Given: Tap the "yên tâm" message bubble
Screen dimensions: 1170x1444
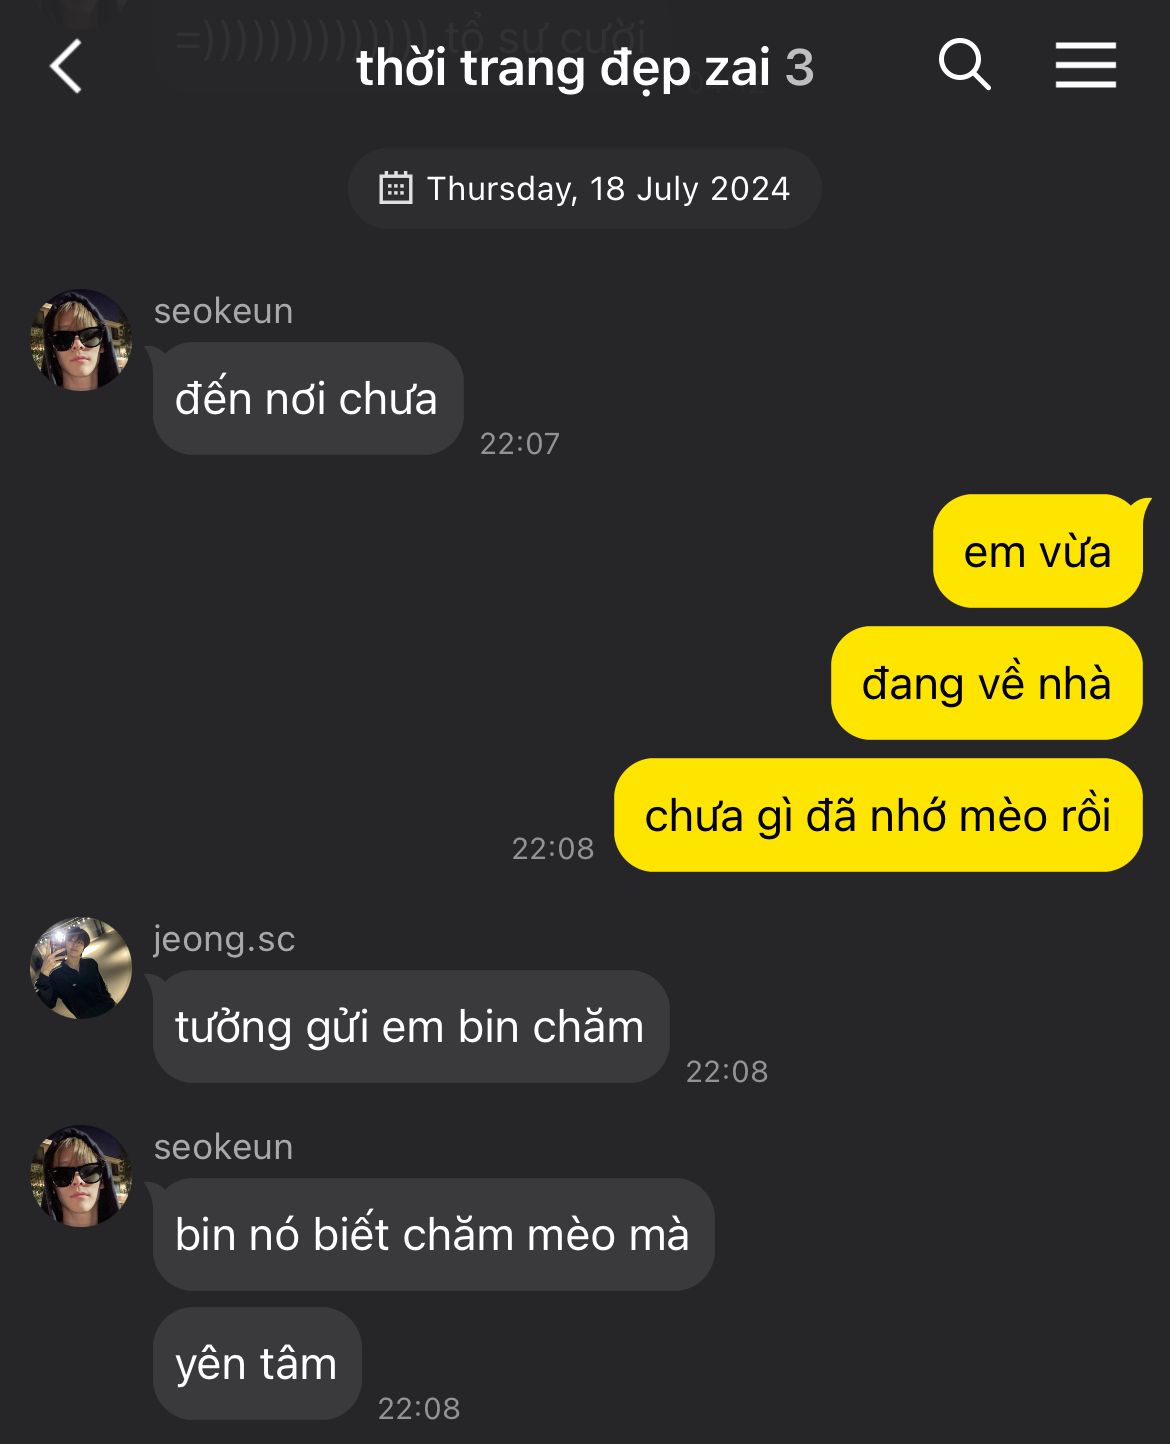Looking at the screenshot, I should (x=257, y=1363).
